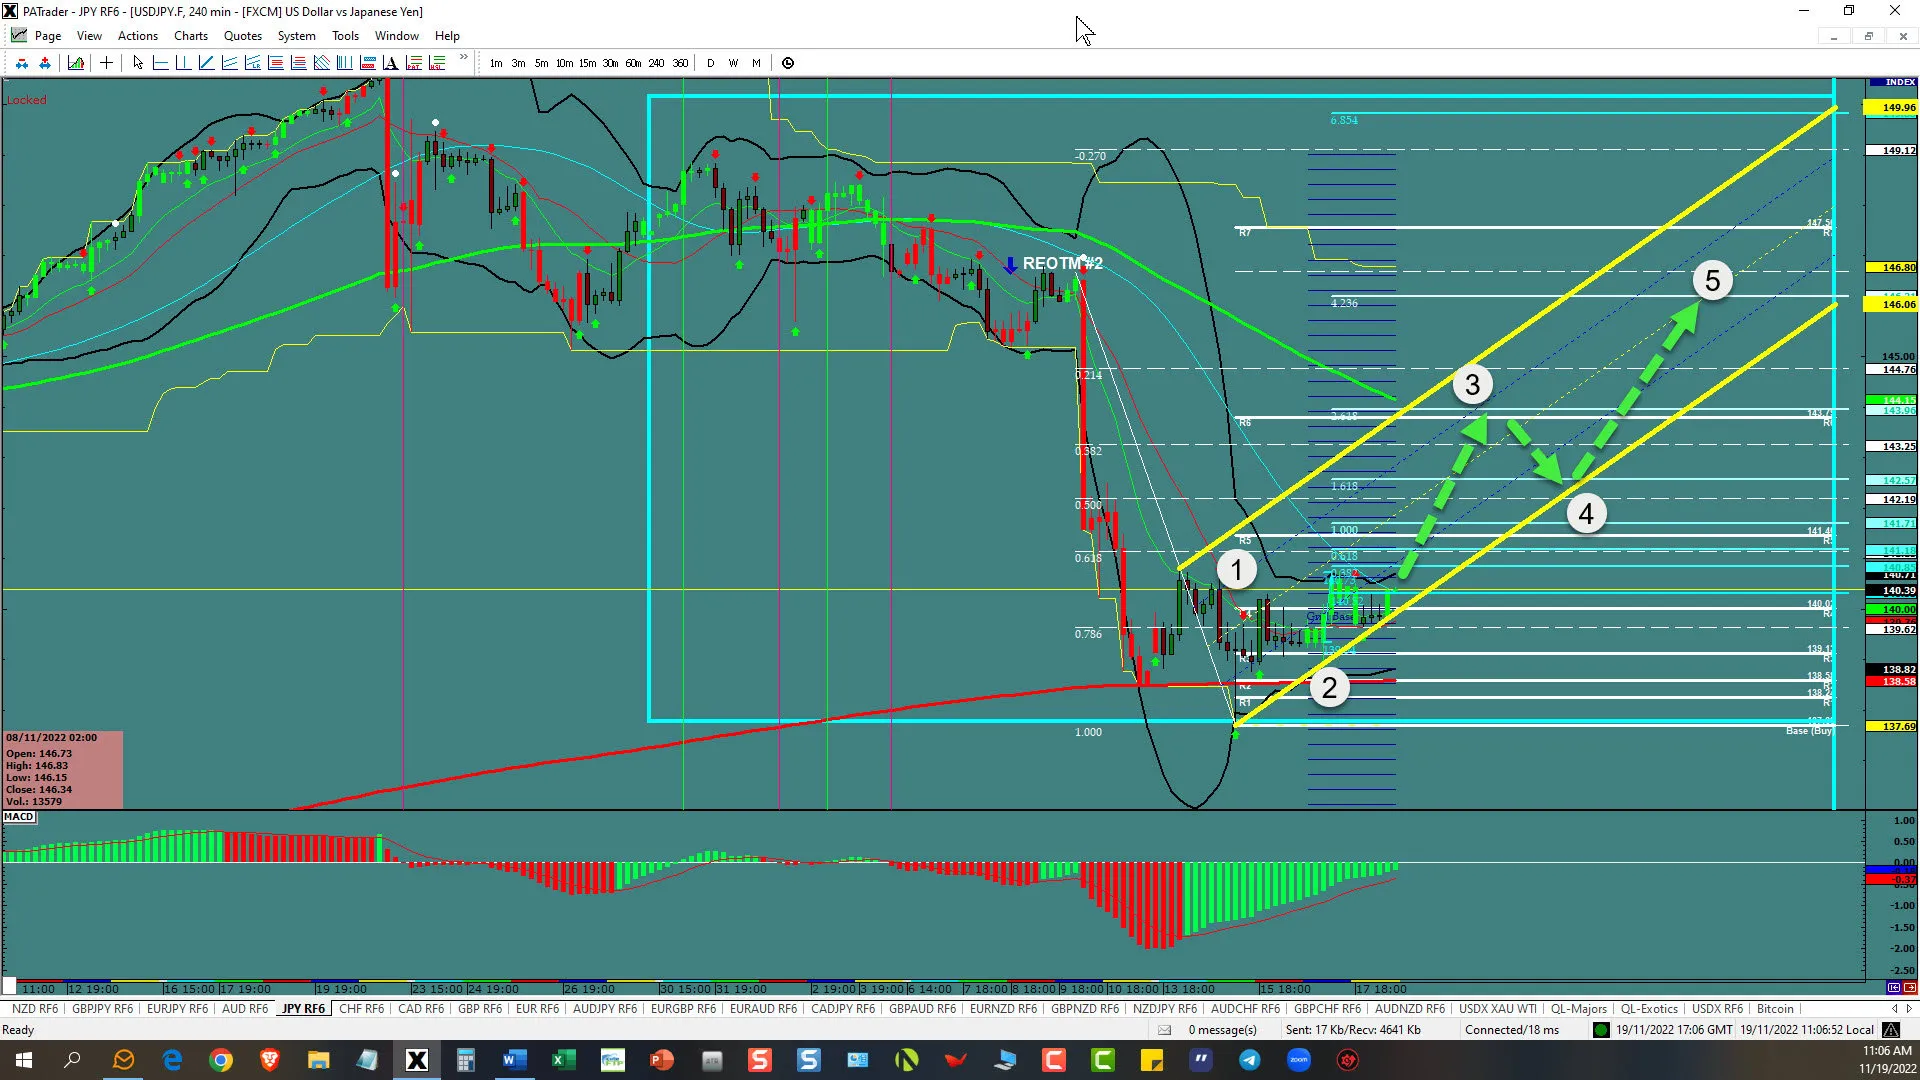Viewport: 1920px width, 1080px height.
Task: Switch to the GBPNZD RF6 tab
Action: click(x=1085, y=1009)
